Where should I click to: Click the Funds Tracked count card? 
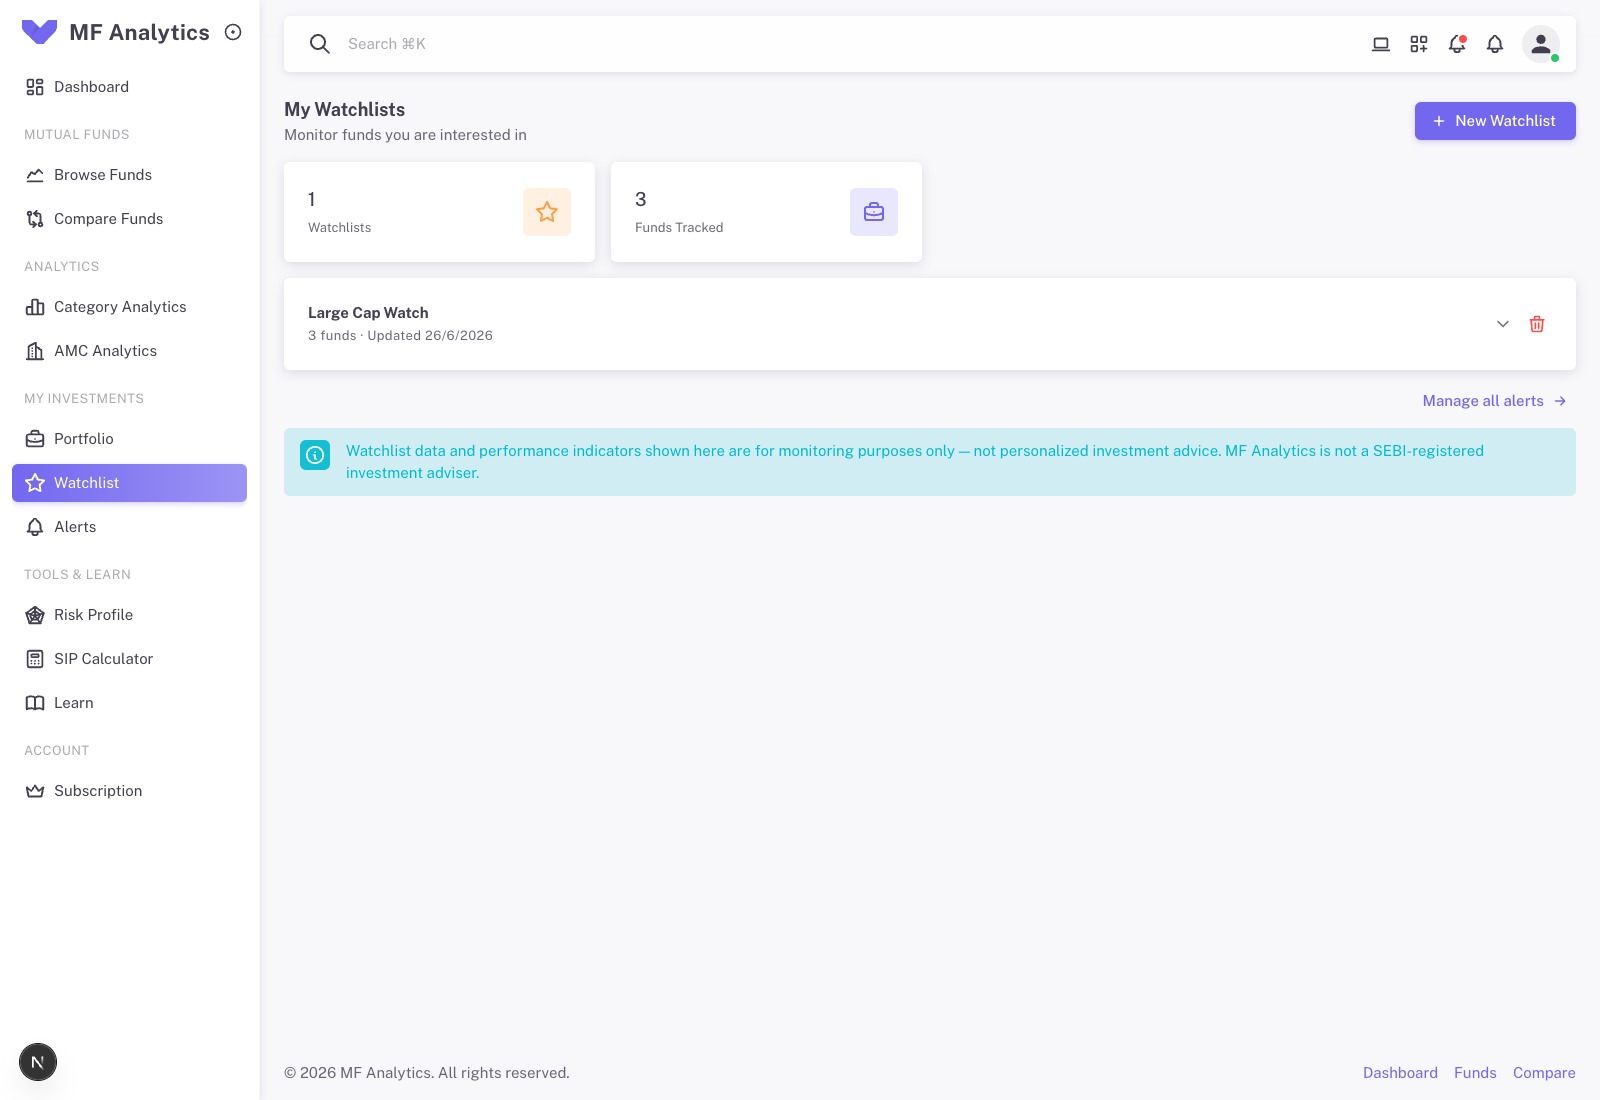766,212
